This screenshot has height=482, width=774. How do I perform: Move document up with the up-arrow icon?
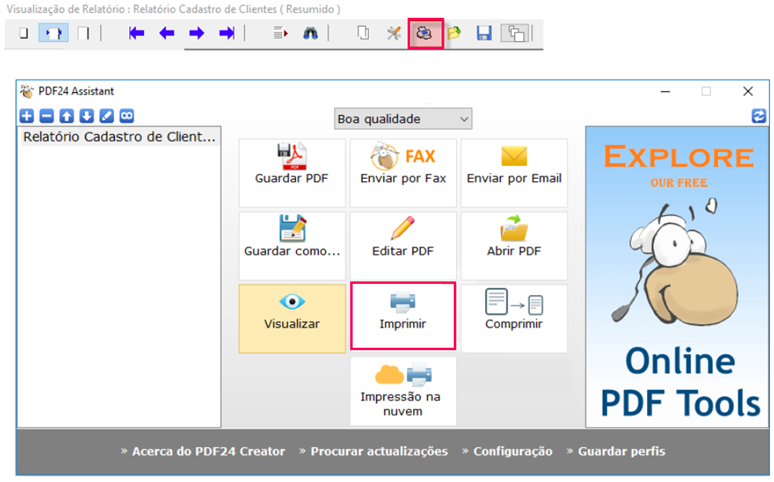pos(67,116)
